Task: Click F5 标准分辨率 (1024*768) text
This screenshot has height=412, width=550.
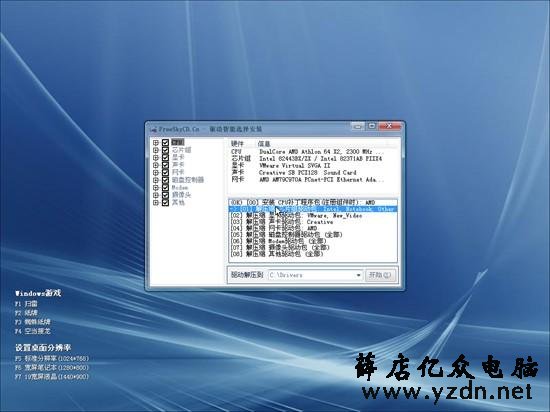Action: click(52, 359)
